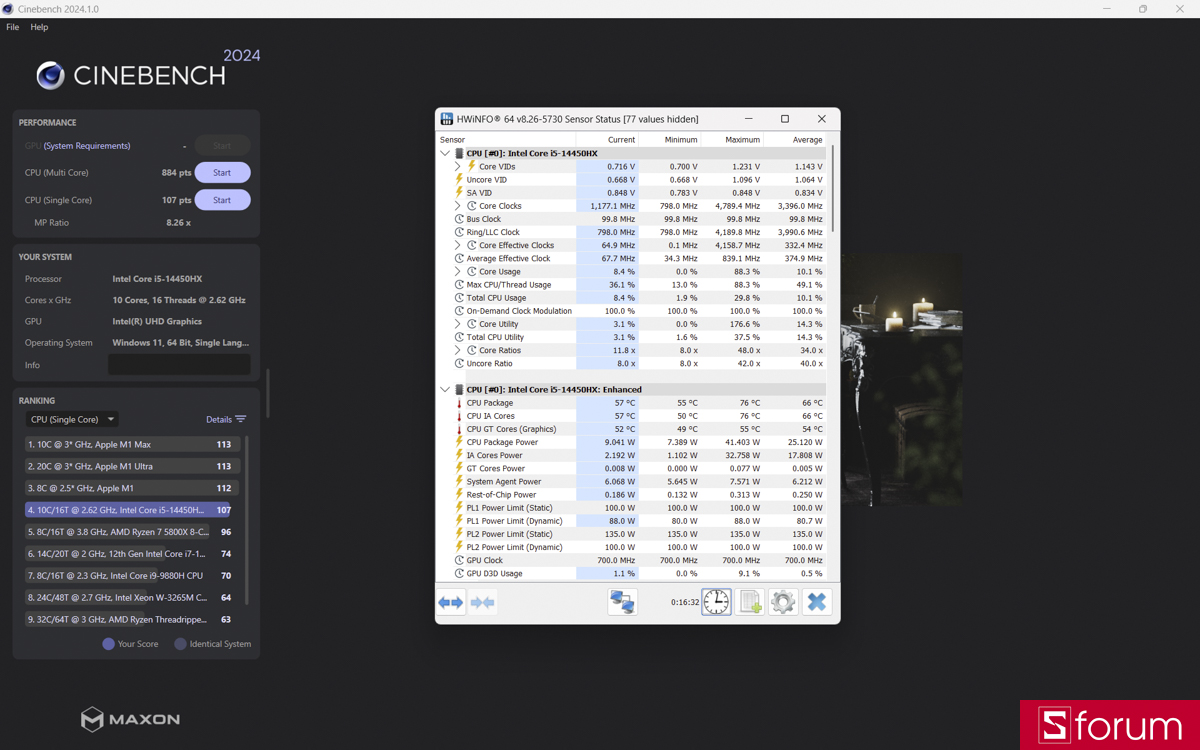
Task: Click the thermometer icon beside CPU Package
Action: coord(459,403)
